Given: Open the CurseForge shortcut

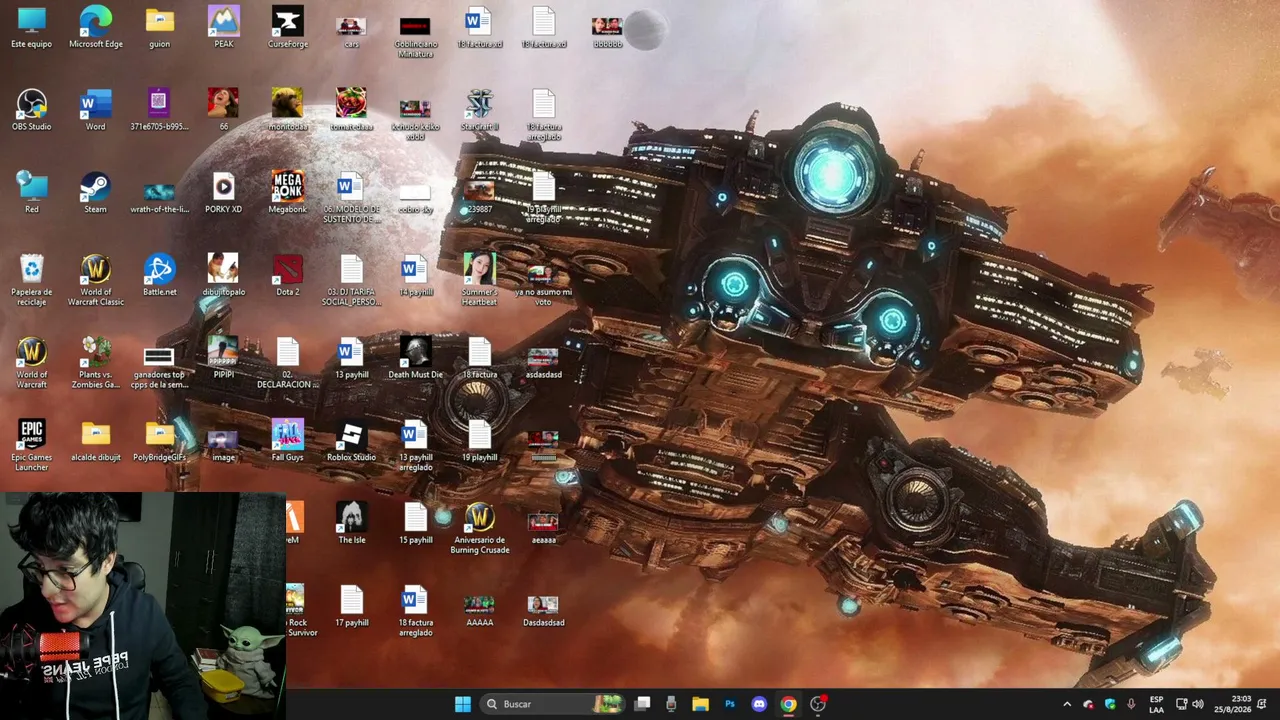Looking at the screenshot, I should click(x=287, y=28).
